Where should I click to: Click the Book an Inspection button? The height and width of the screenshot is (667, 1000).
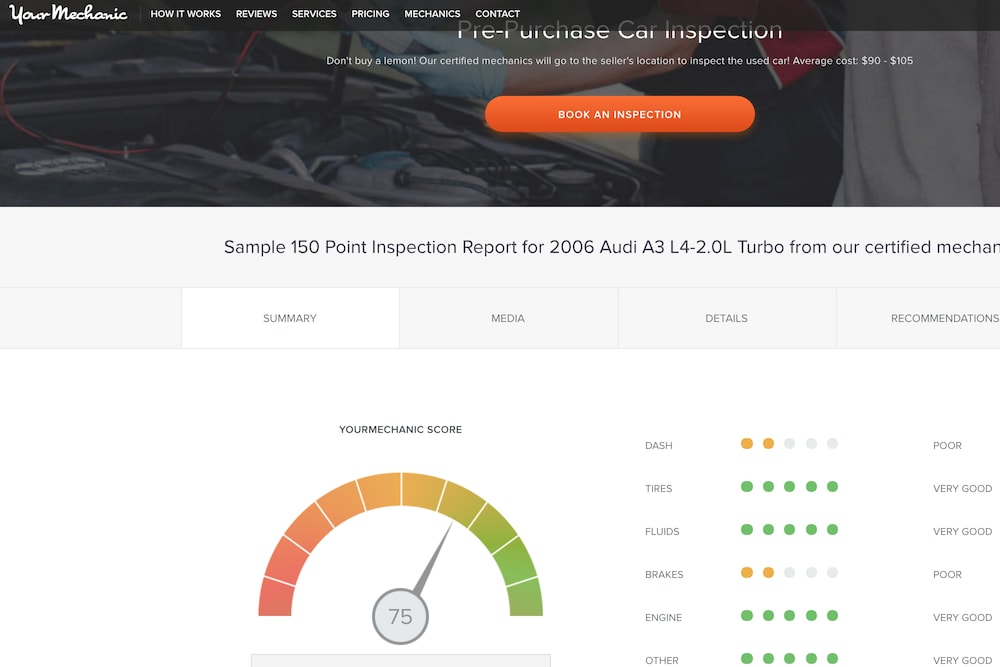coord(620,114)
